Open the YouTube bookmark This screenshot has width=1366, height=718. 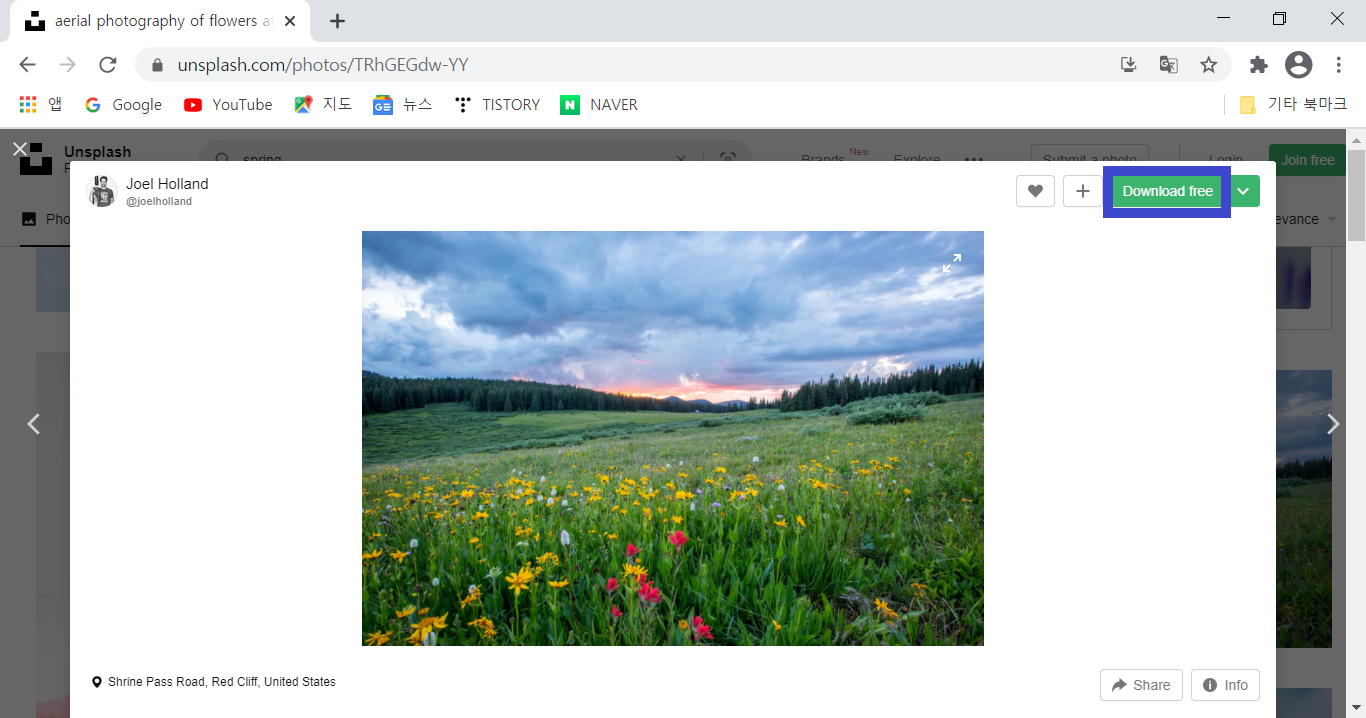tap(228, 104)
